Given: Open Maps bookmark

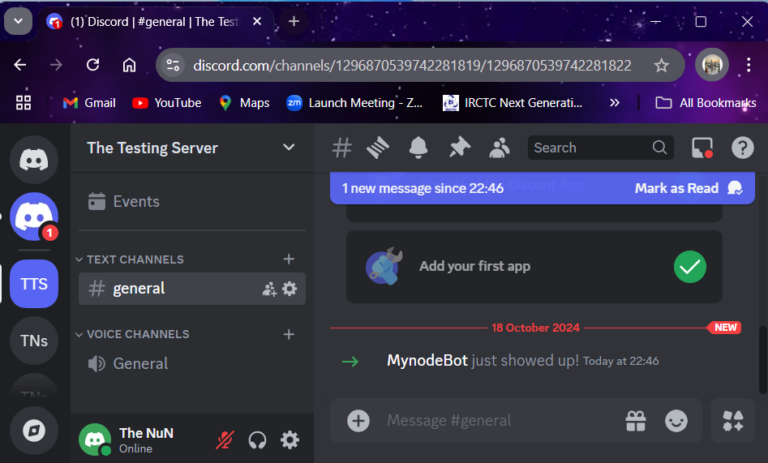Looking at the screenshot, I should click(244, 103).
